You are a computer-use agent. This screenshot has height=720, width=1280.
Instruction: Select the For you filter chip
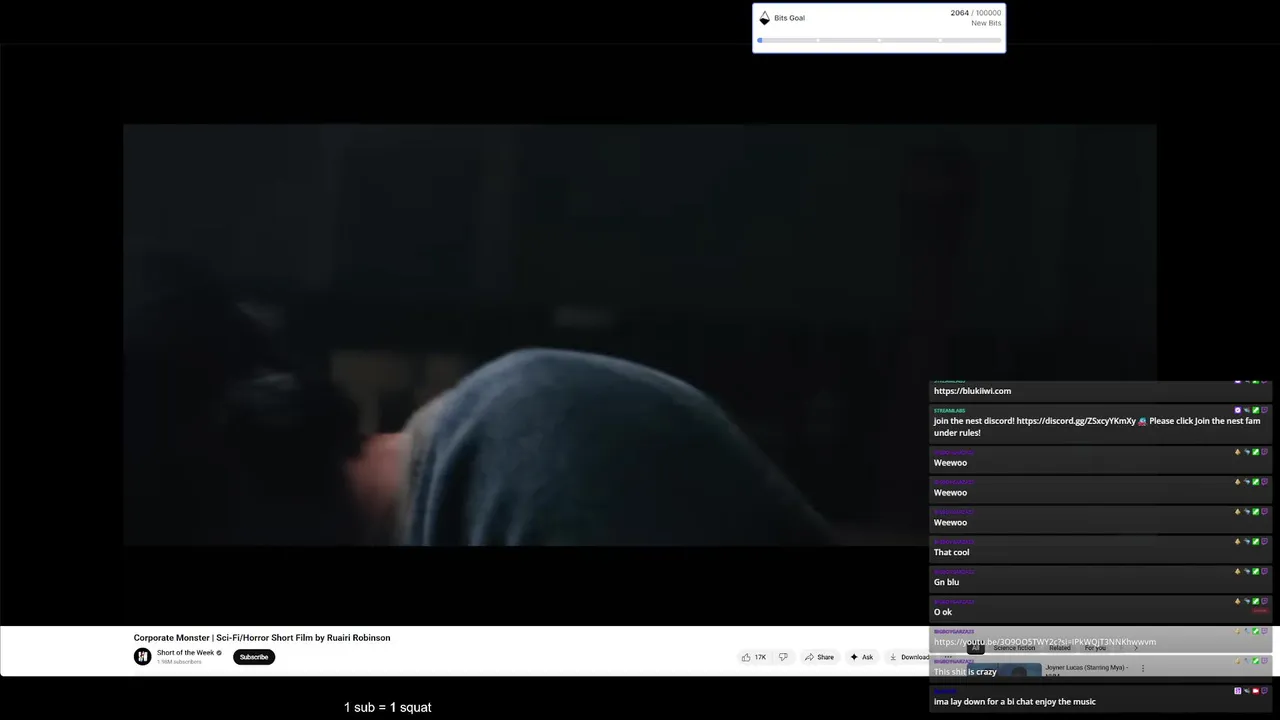pos(1095,648)
